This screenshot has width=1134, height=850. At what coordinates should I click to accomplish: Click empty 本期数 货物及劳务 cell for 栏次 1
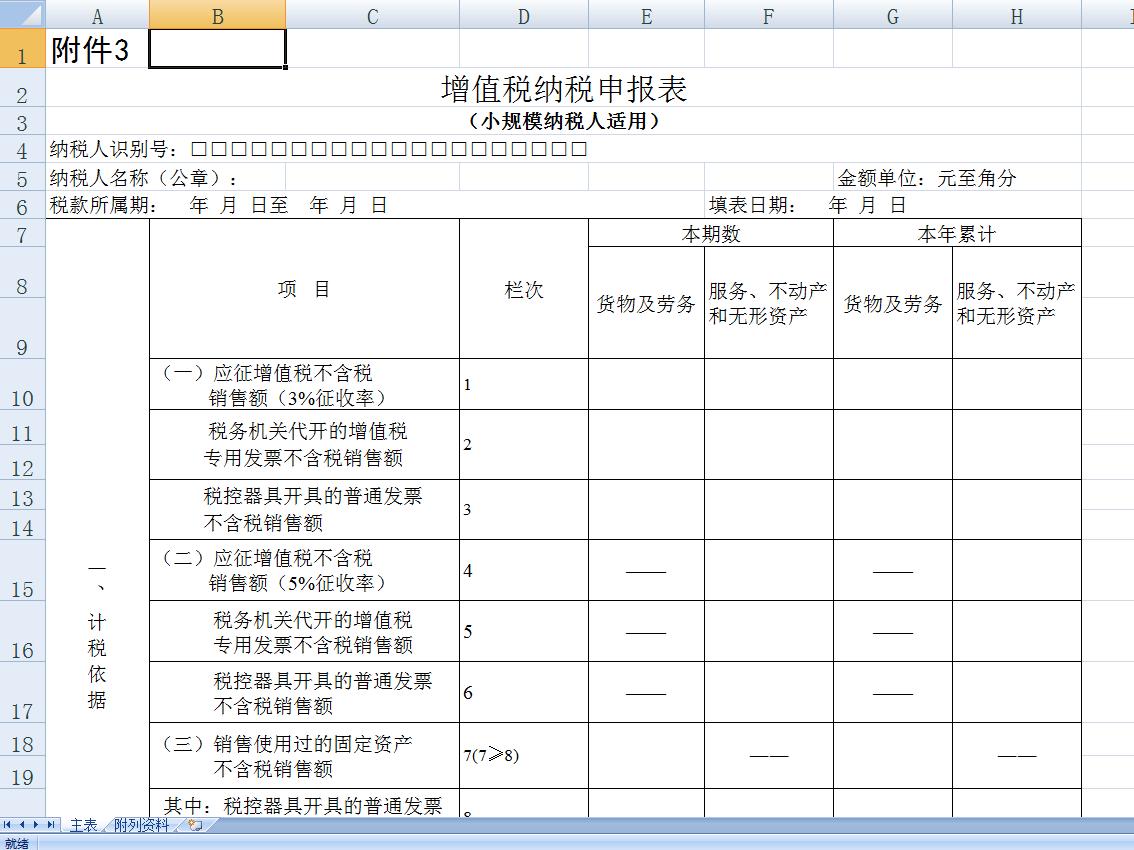647,384
